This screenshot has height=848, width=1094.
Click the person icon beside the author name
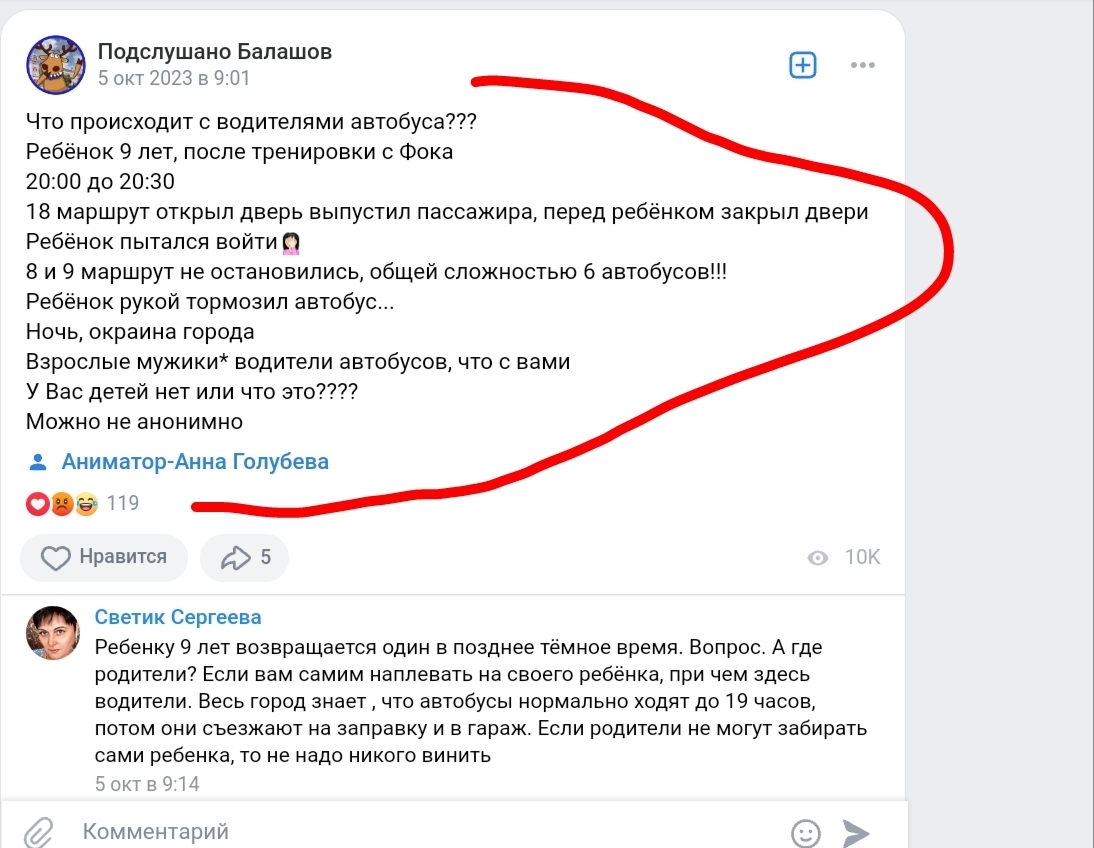tap(38, 462)
